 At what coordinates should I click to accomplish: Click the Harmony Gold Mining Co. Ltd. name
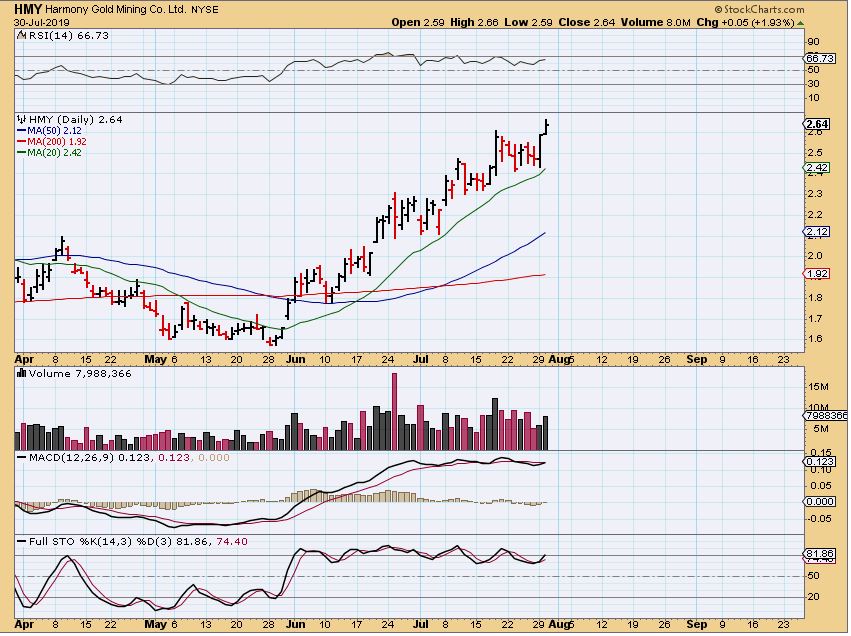(x=116, y=10)
